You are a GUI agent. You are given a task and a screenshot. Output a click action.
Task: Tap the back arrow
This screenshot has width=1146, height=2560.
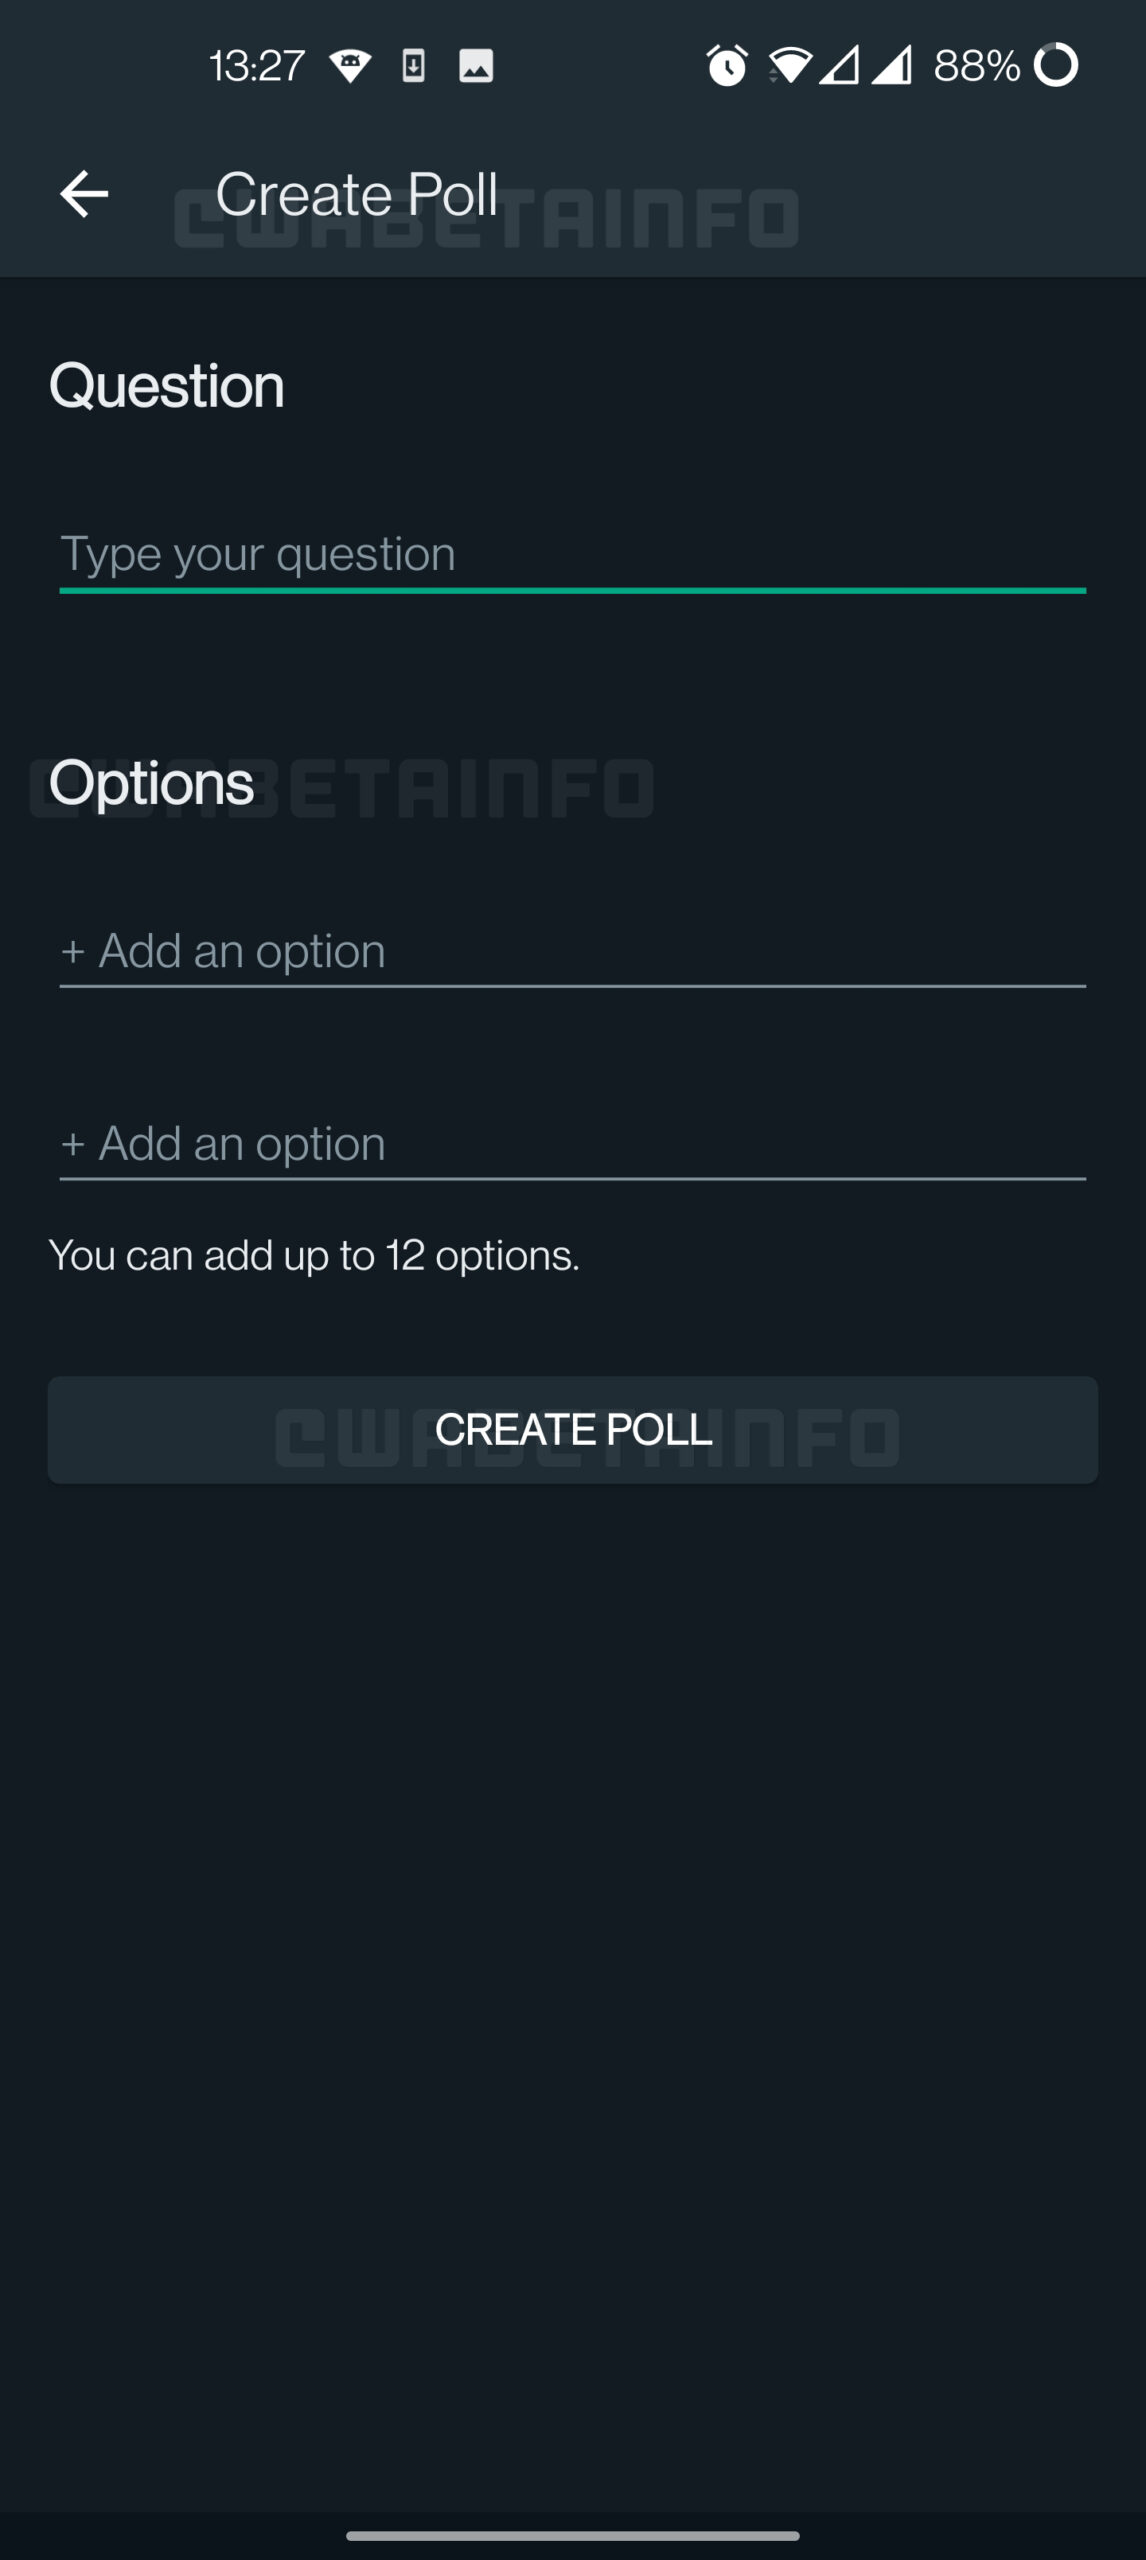pos(84,194)
